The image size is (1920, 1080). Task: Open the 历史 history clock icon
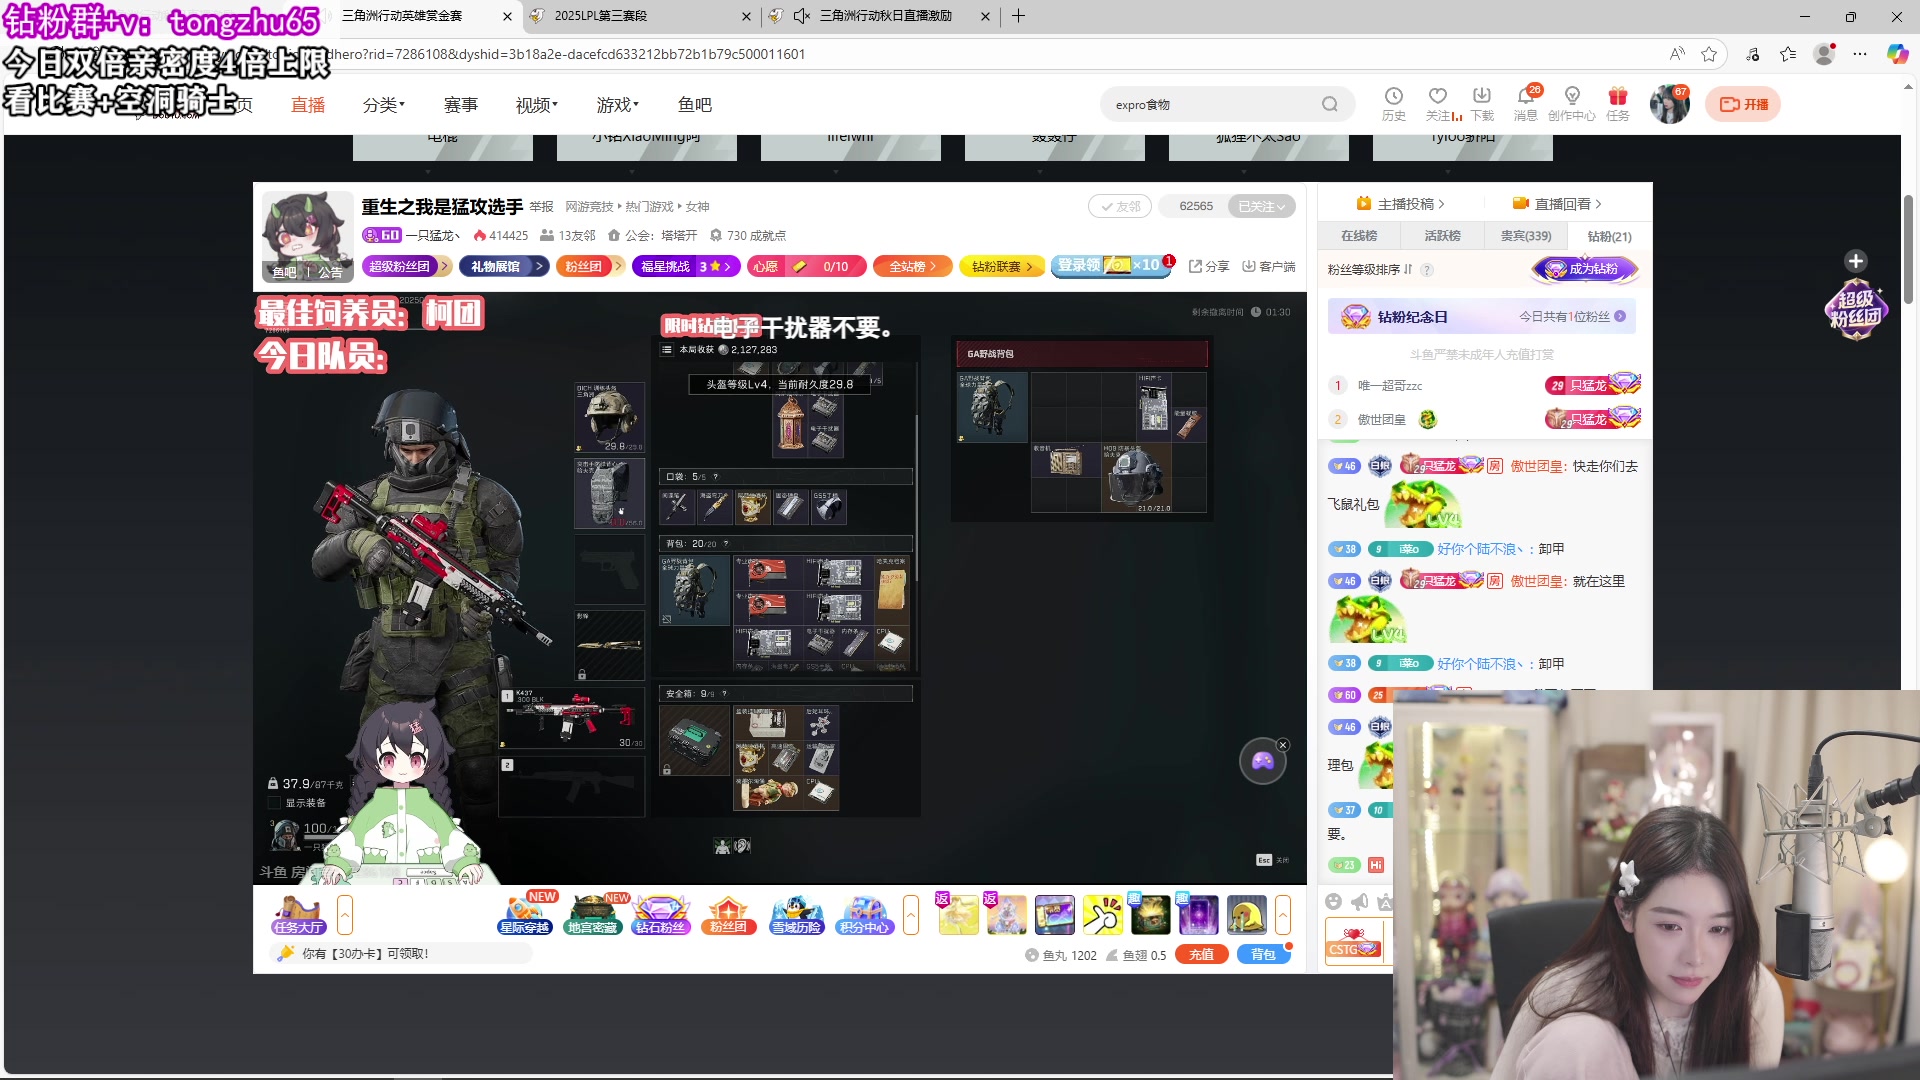(1393, 104)
